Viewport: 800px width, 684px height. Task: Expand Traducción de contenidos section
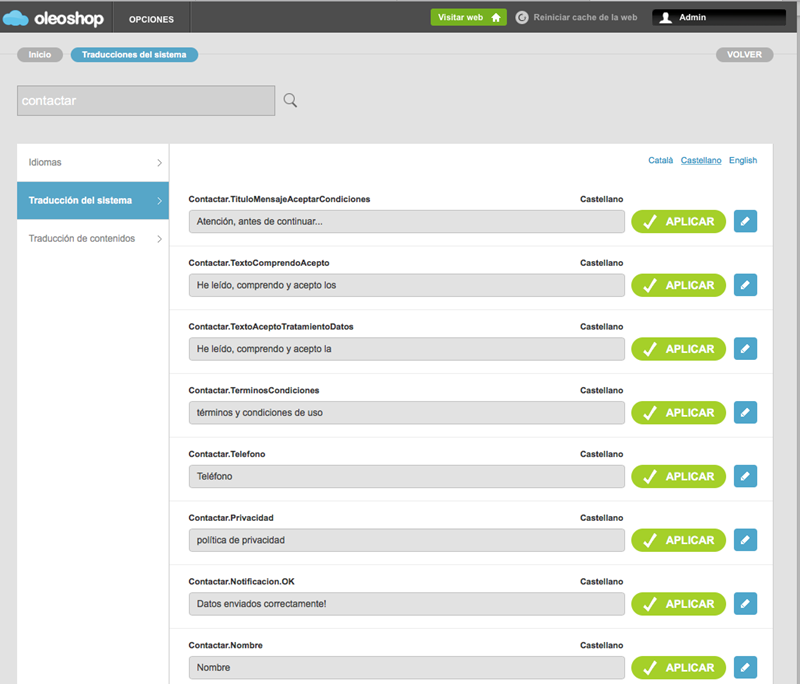[x=93, y=238]
